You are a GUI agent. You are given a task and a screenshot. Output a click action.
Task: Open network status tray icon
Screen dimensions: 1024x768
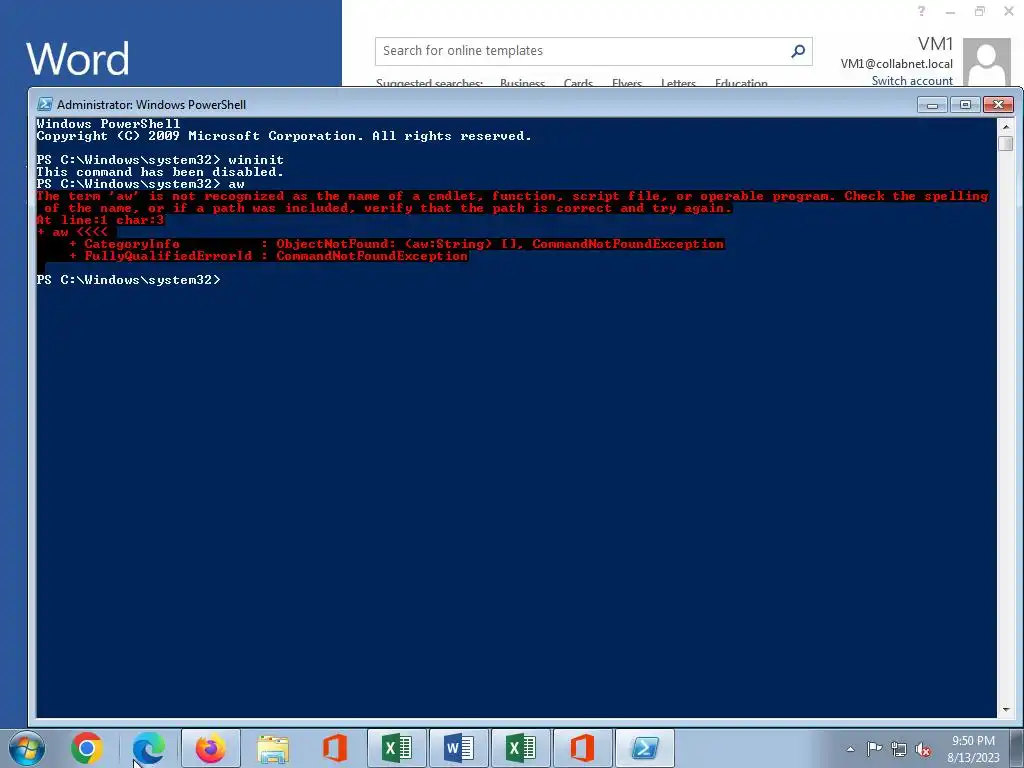pos(899,749)
